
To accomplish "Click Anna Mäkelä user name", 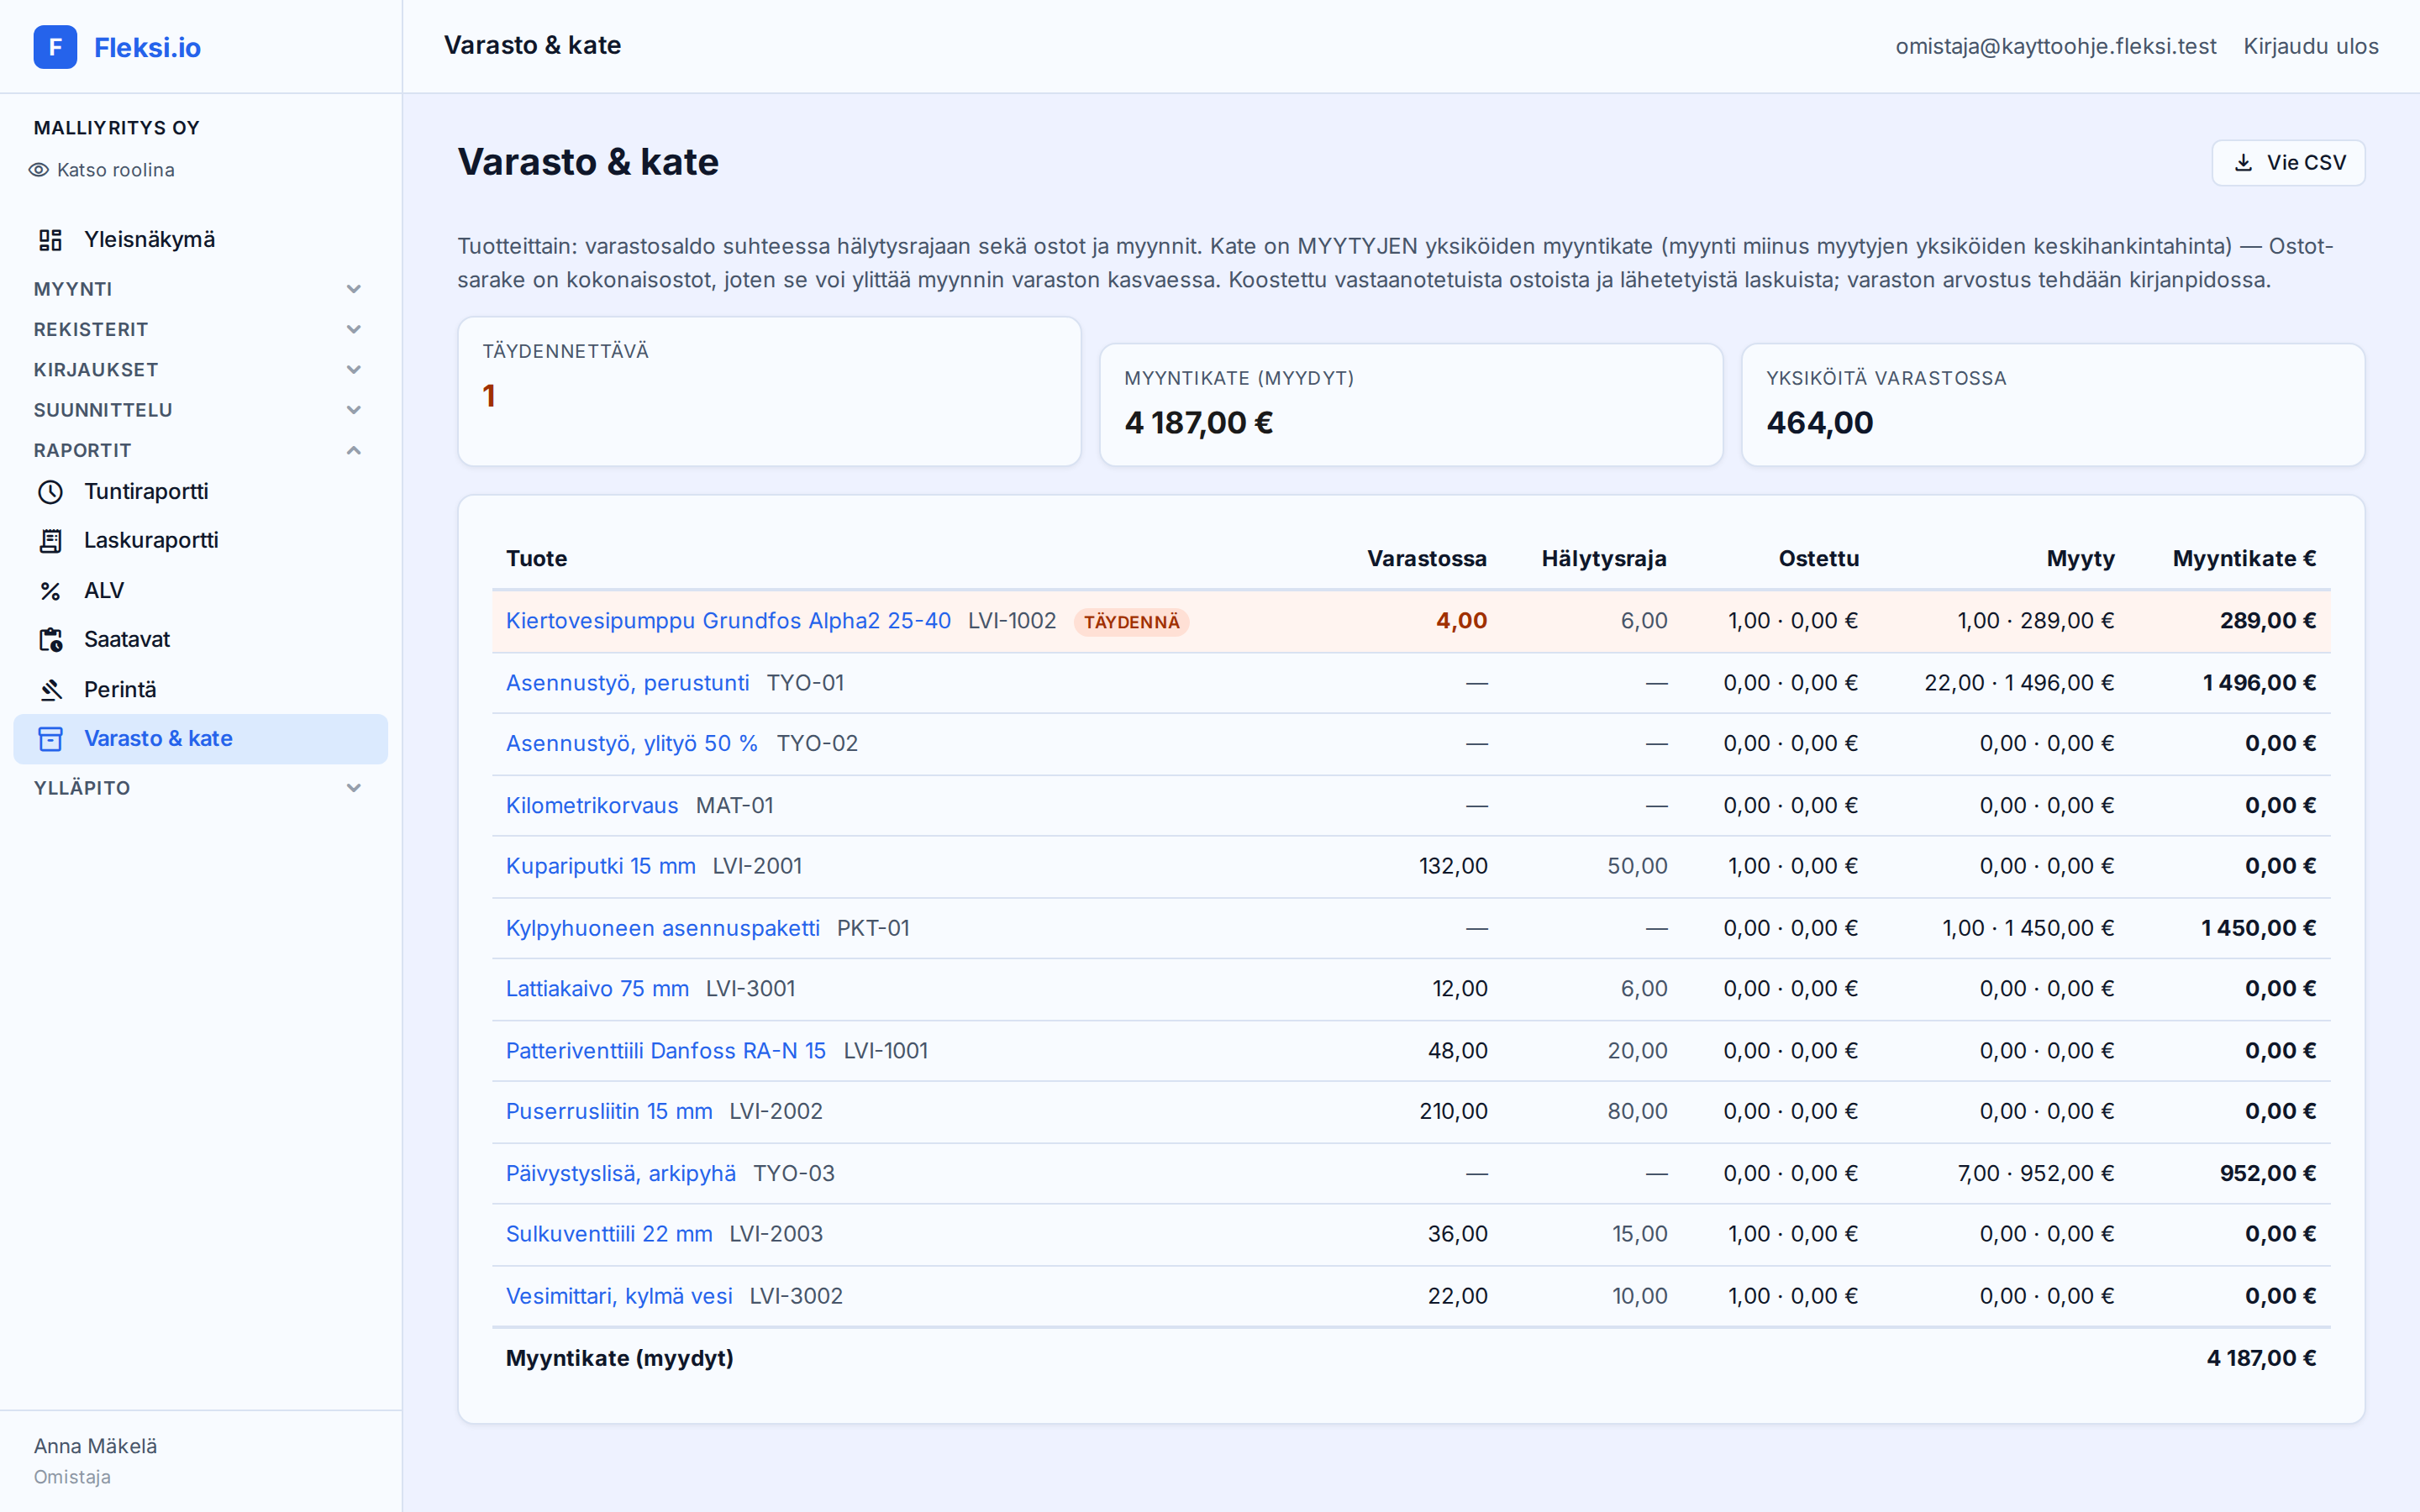I will click(95, 1446).
